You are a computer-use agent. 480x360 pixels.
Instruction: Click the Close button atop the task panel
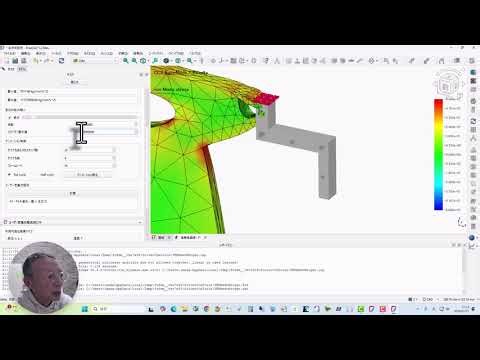pos(74,82)
